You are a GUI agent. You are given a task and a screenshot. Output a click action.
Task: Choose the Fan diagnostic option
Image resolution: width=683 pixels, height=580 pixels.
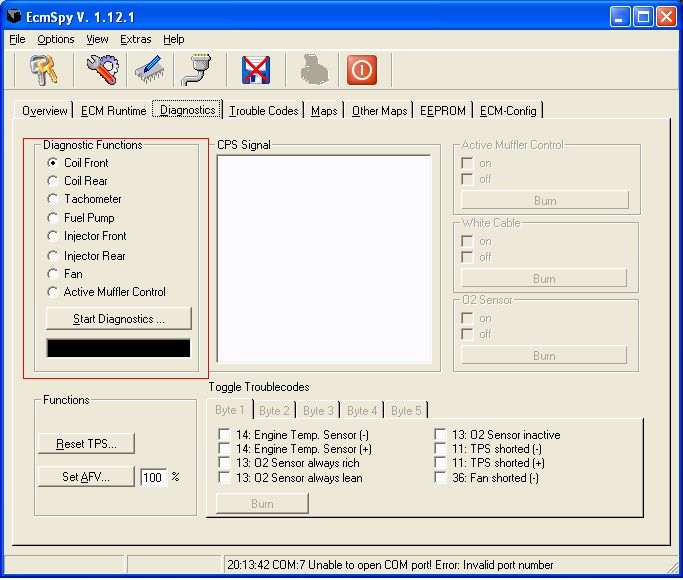click(53, 274)
